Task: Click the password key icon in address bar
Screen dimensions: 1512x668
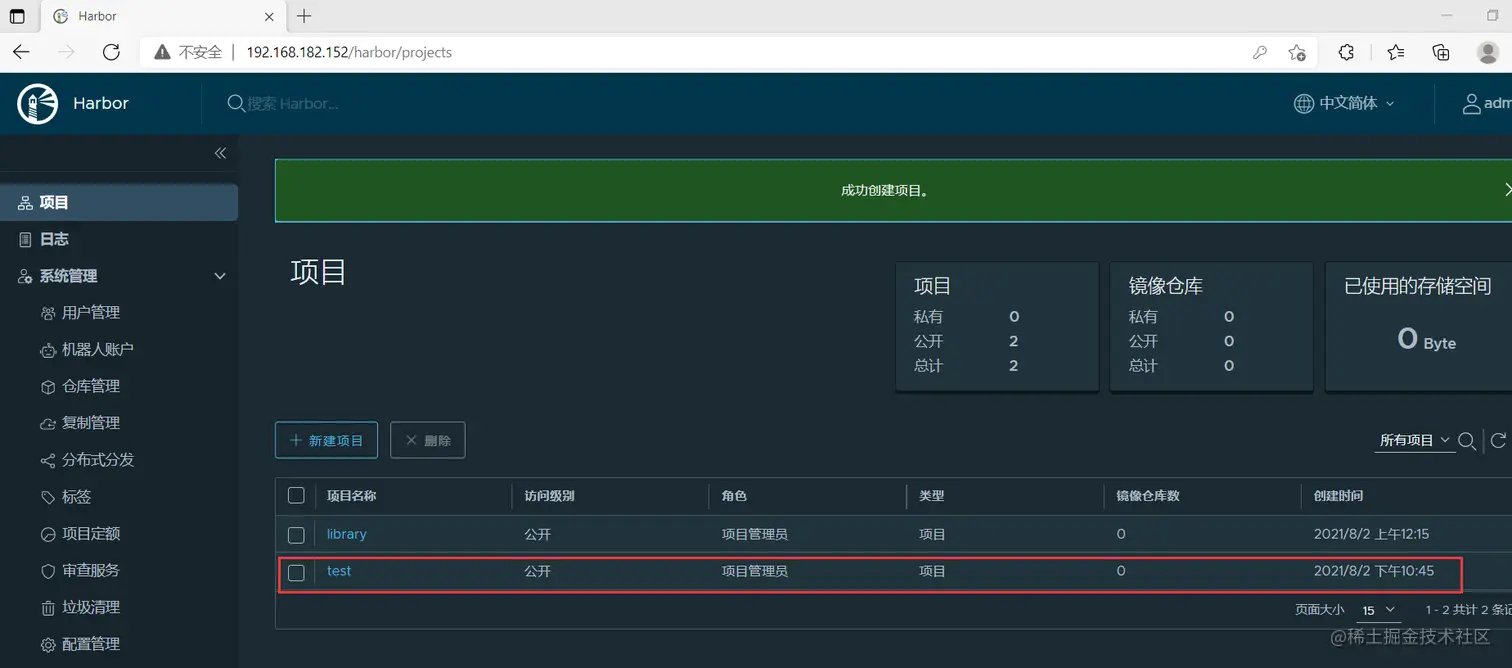Action: point(1260,52)
